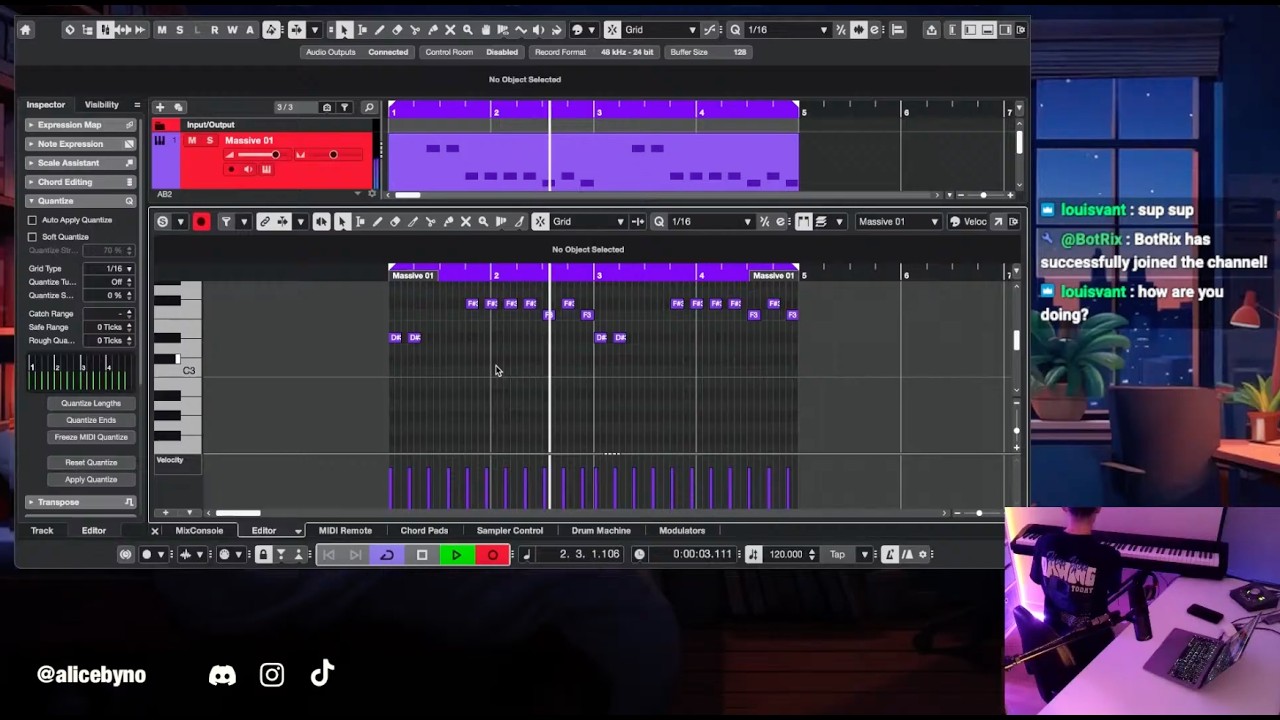This screenshot has width=1280, height=720.
Task: Start playback with the green Play button
Action: click(x=456, y=554)
